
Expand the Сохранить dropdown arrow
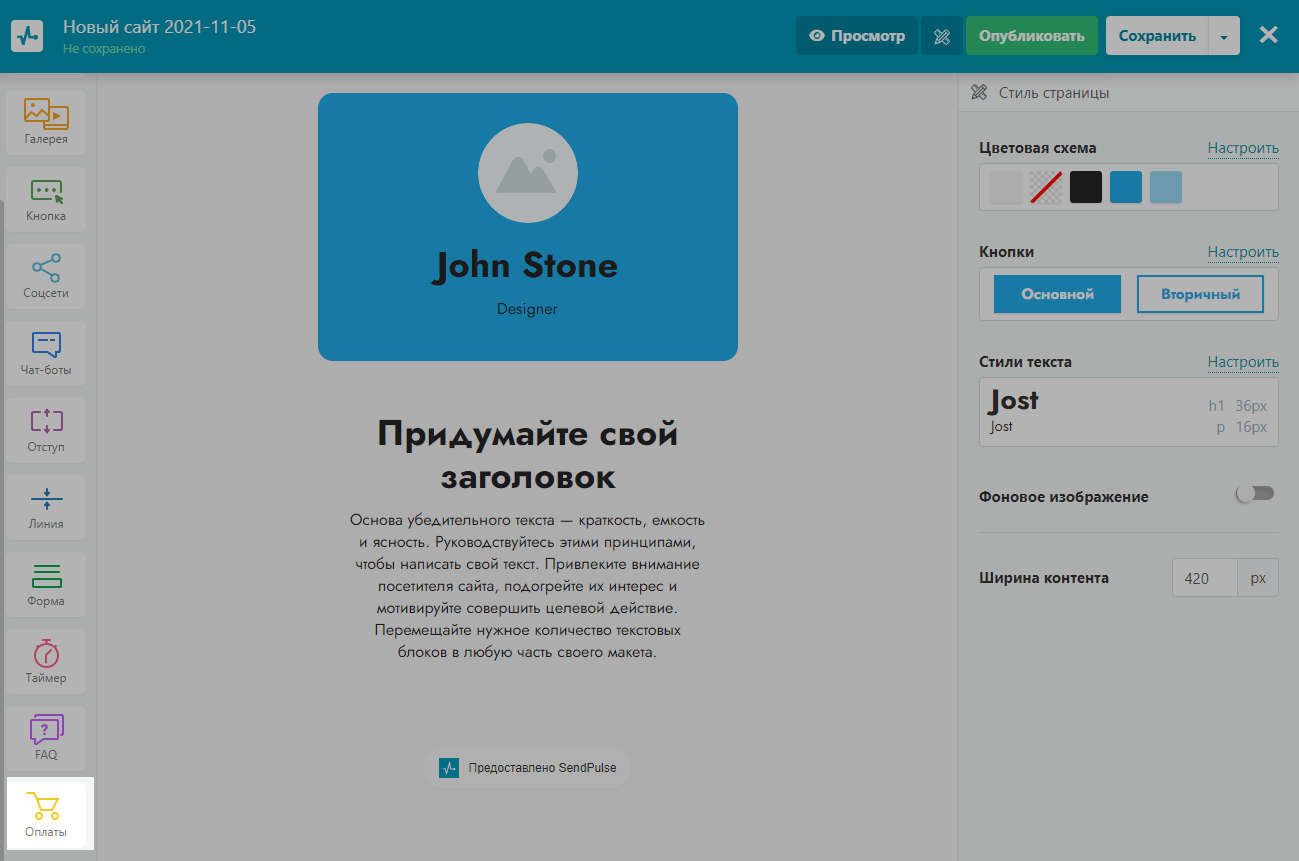tap(1224, 36)
